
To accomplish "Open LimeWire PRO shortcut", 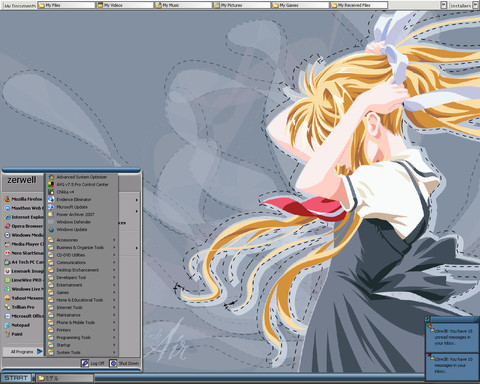I will pos(23,280).
